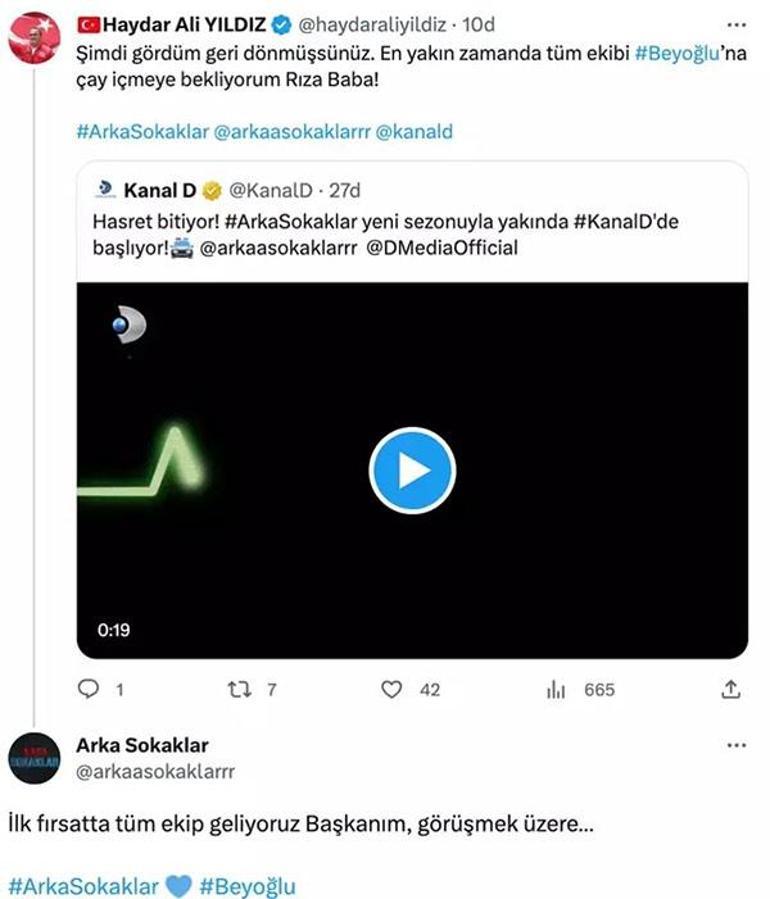The height and width of the screenshot is (899, 770).
Task: Open the @haydaraliyildiz handle
Action: pos(372,22)
